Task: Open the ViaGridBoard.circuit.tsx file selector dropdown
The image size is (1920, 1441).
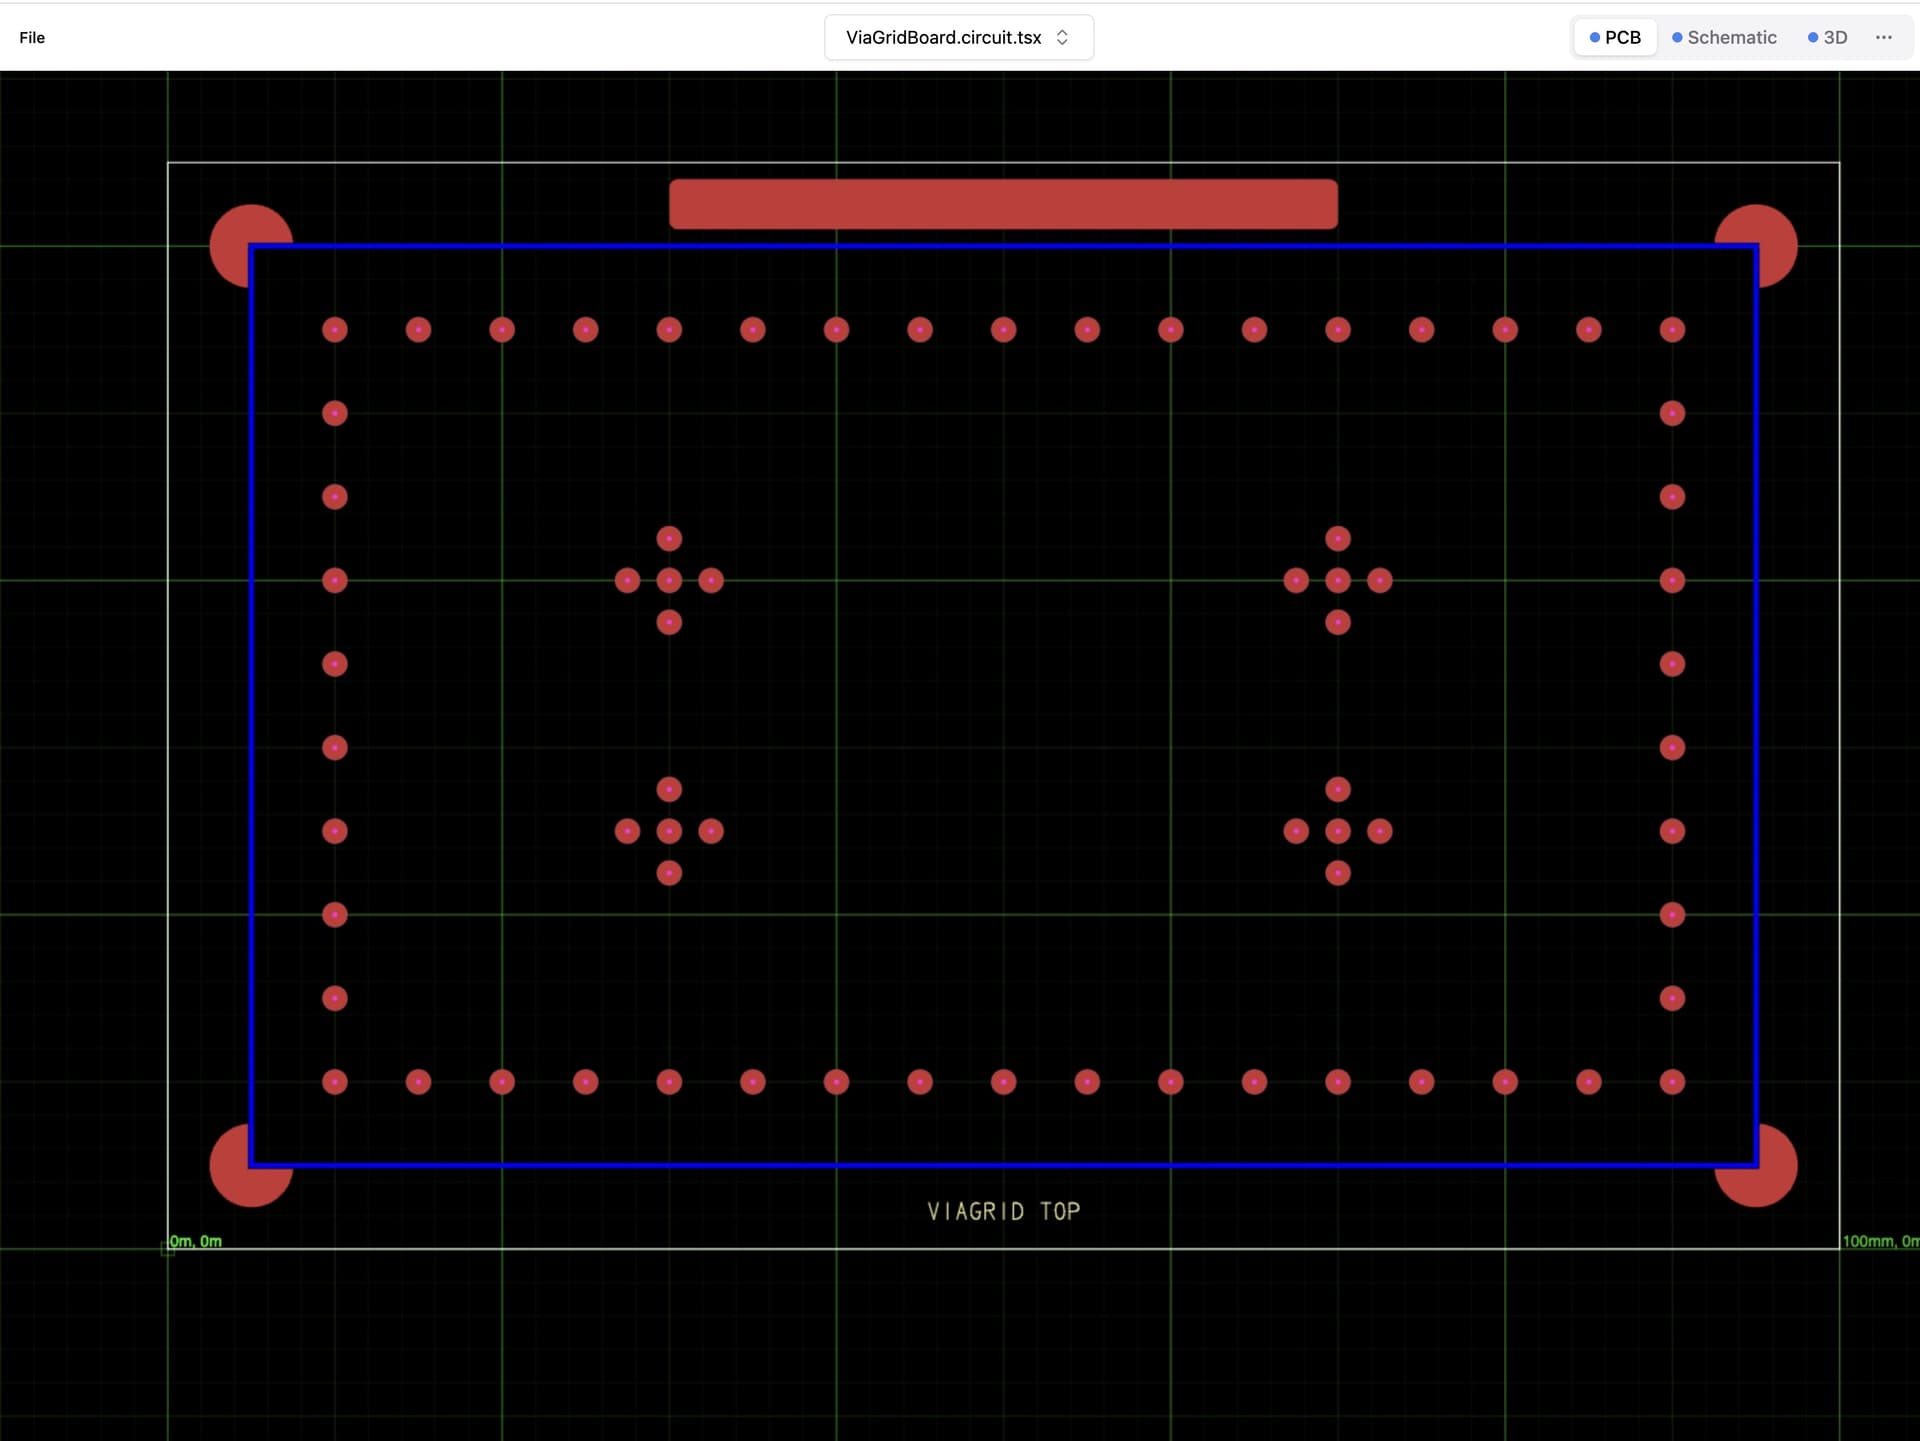Action: pos(943,38)
